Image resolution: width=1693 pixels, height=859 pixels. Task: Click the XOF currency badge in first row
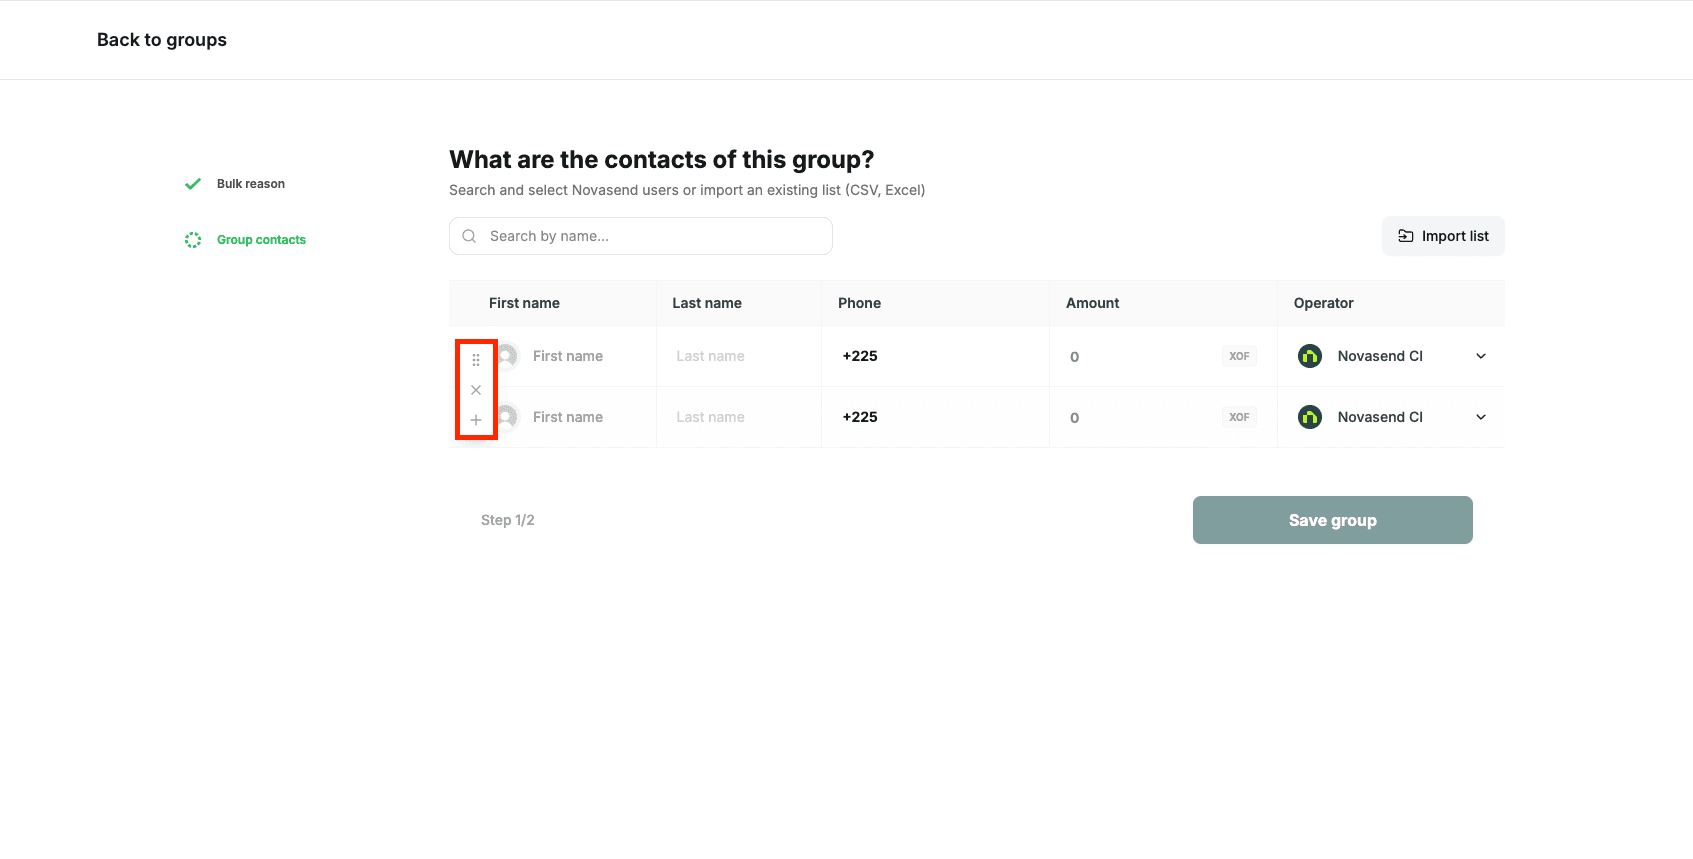(1239, 356)
